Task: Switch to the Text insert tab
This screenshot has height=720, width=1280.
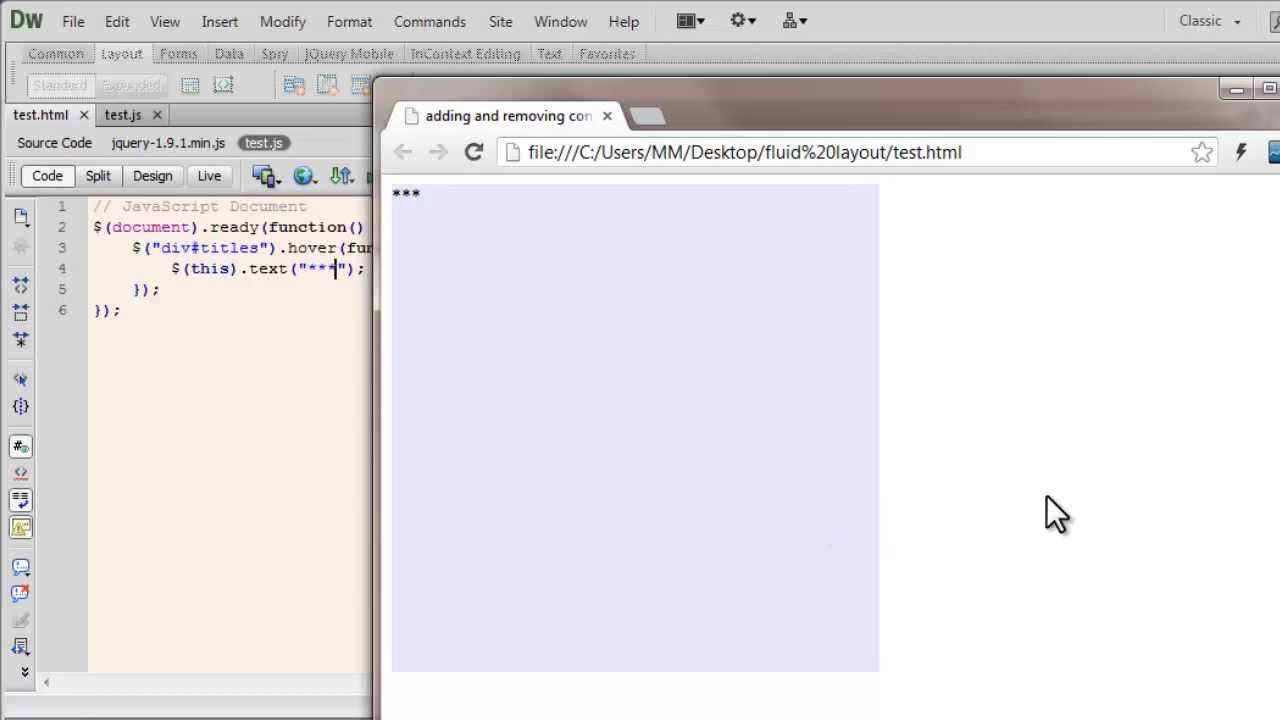Action: (x=550, y=54)
